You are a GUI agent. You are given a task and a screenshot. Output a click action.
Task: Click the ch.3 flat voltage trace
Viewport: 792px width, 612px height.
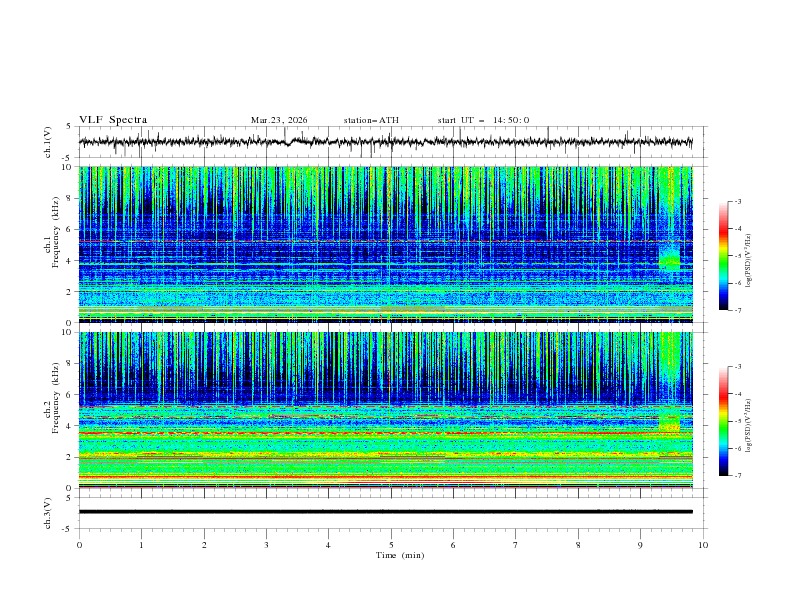(385, 512)
